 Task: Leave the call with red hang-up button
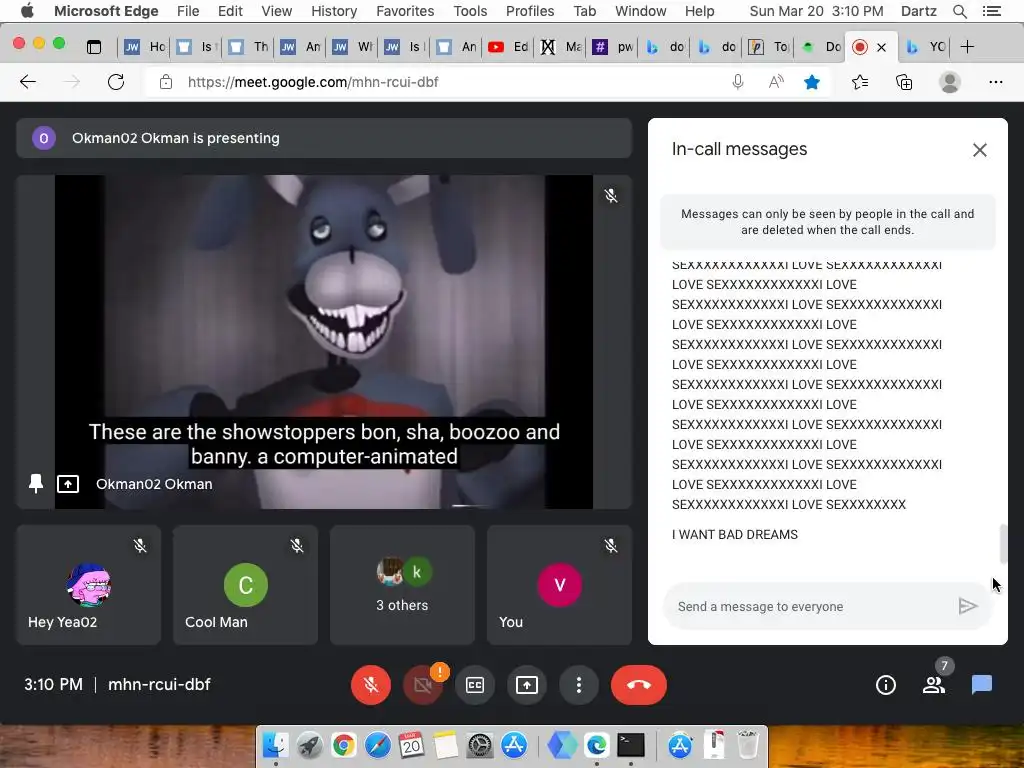[x=639, y=684]
